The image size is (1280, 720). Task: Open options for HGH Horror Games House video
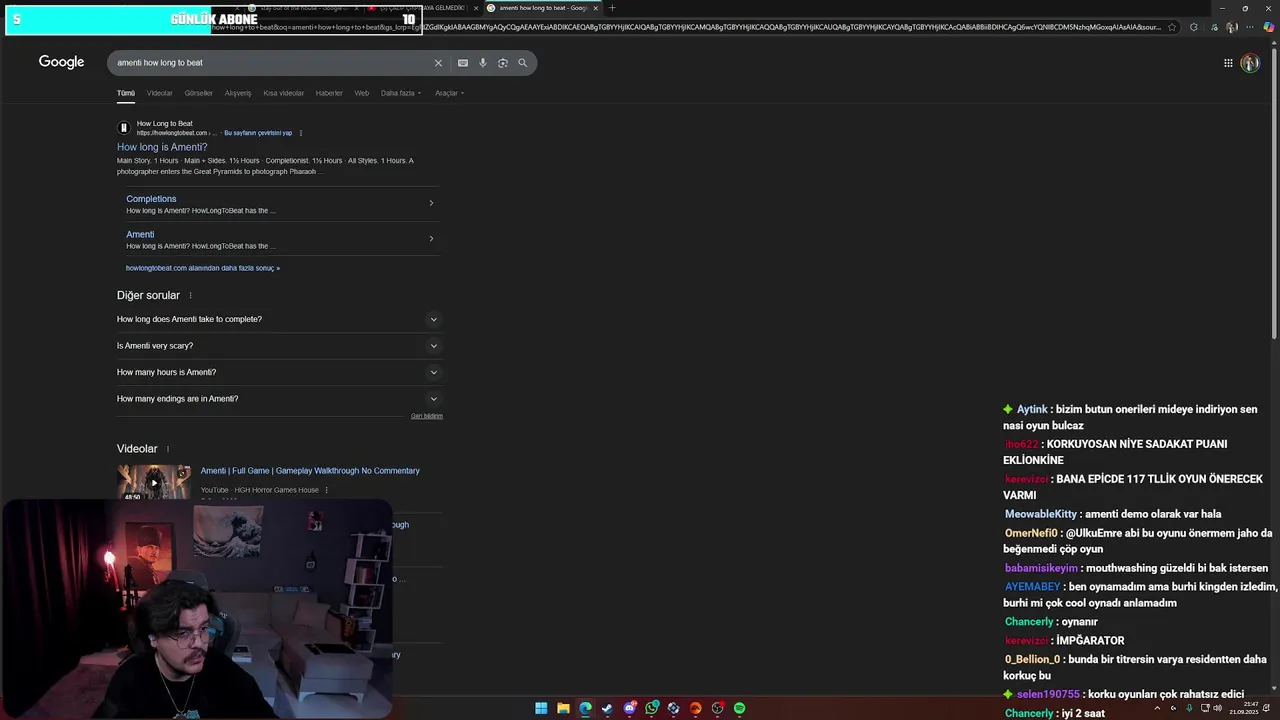pyautogui.click(x=327, y=490)
